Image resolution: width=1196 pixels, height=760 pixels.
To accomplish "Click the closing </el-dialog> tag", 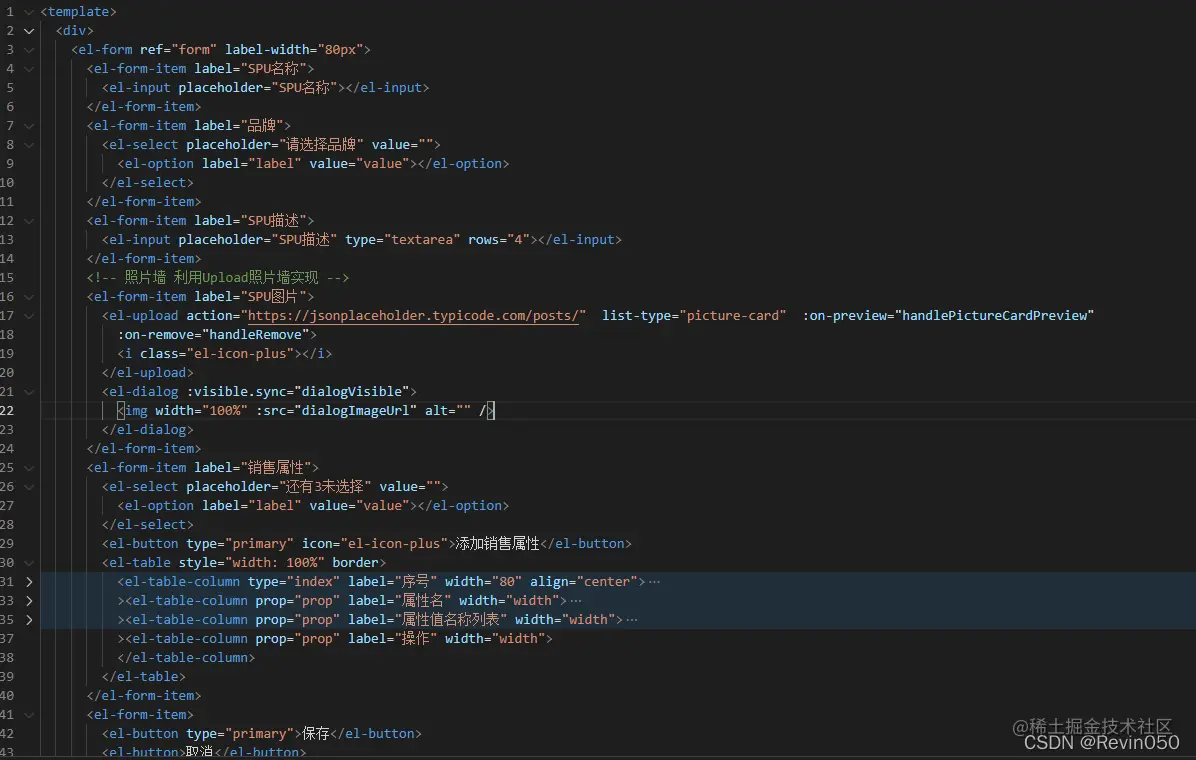I will point(147,430).
